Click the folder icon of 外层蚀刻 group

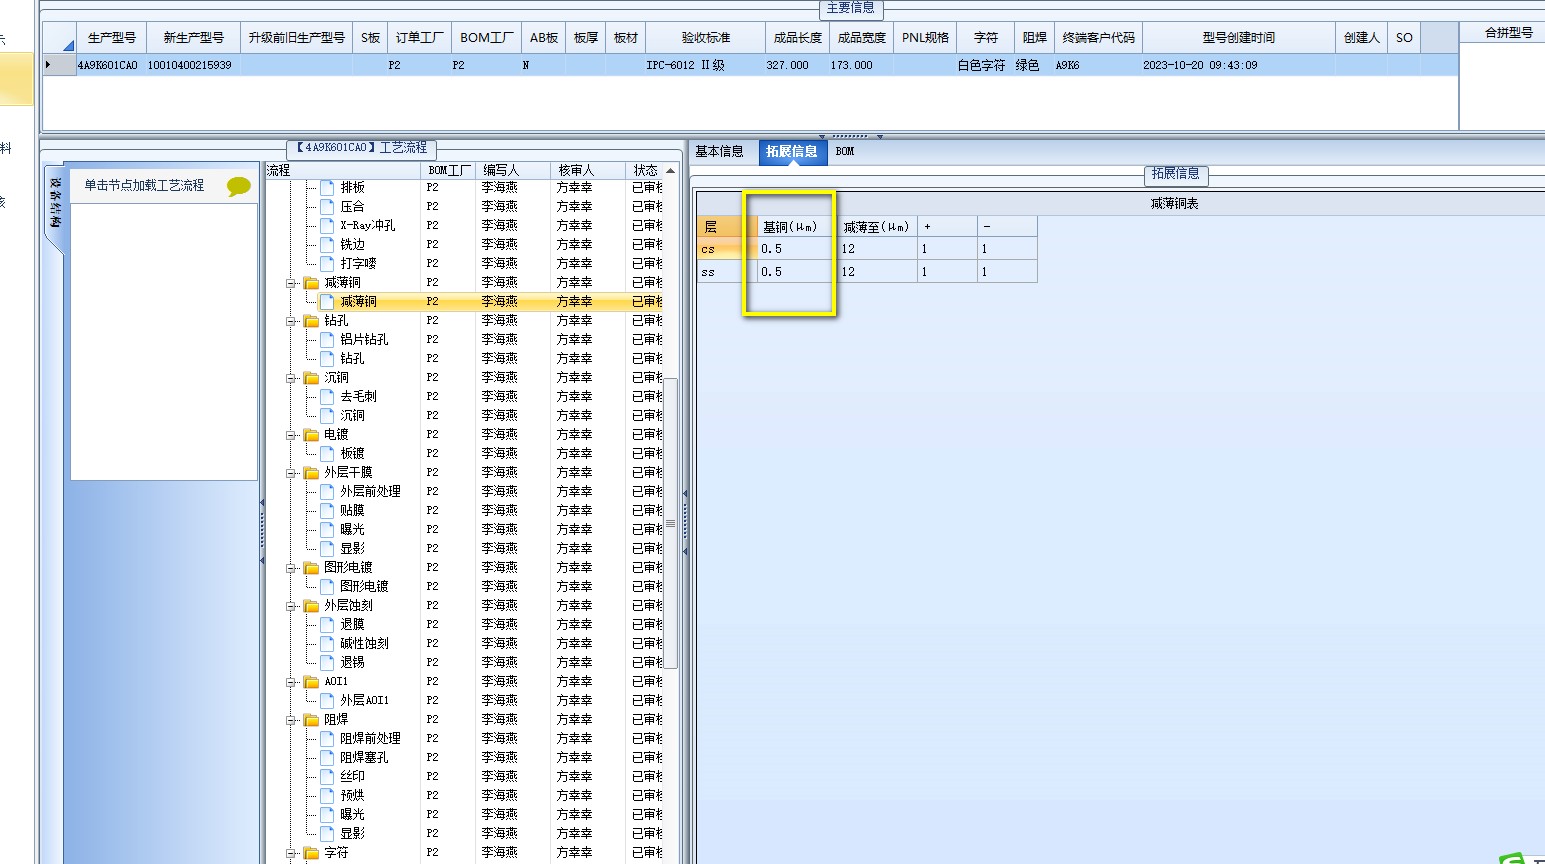point(311,605)
